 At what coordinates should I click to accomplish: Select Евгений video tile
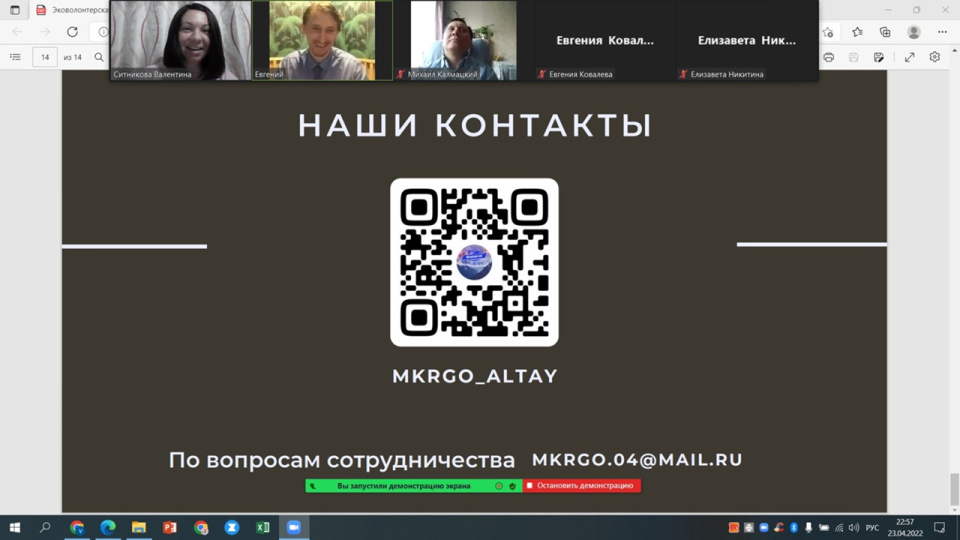[x=322, y=40]
